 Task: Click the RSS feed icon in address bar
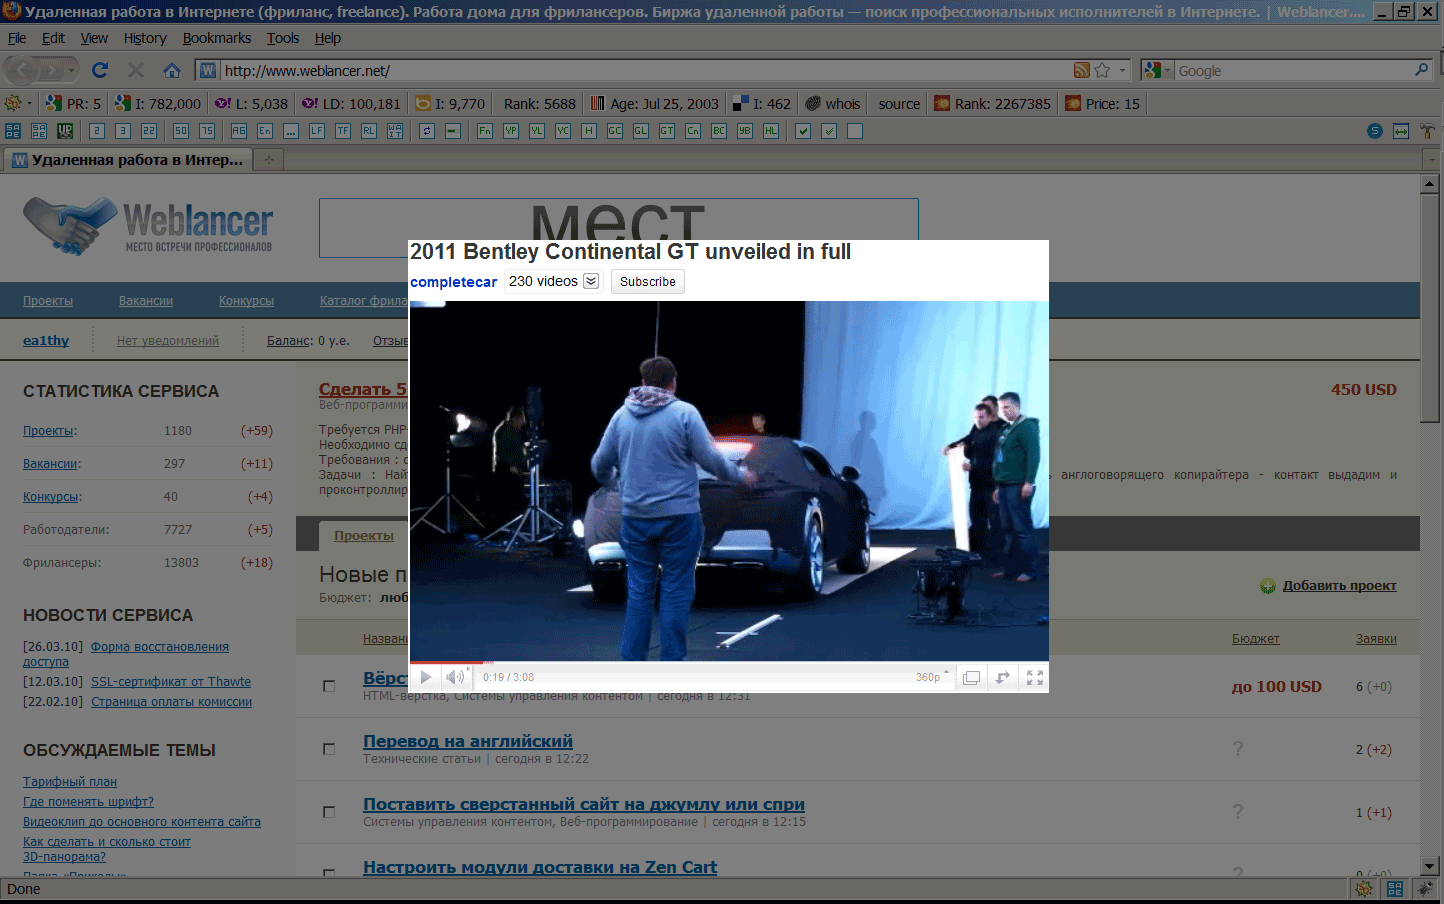(1081, 70)
